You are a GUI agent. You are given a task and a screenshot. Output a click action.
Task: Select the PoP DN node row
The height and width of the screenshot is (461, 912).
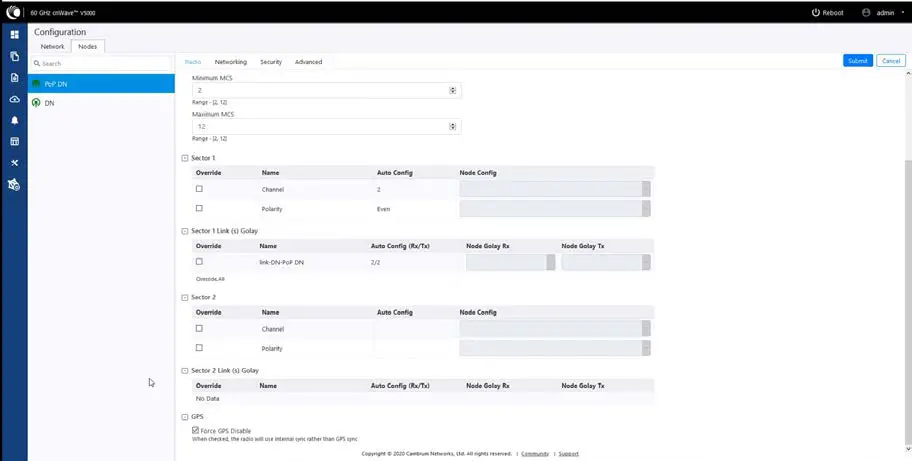click(x=101, y=84)
